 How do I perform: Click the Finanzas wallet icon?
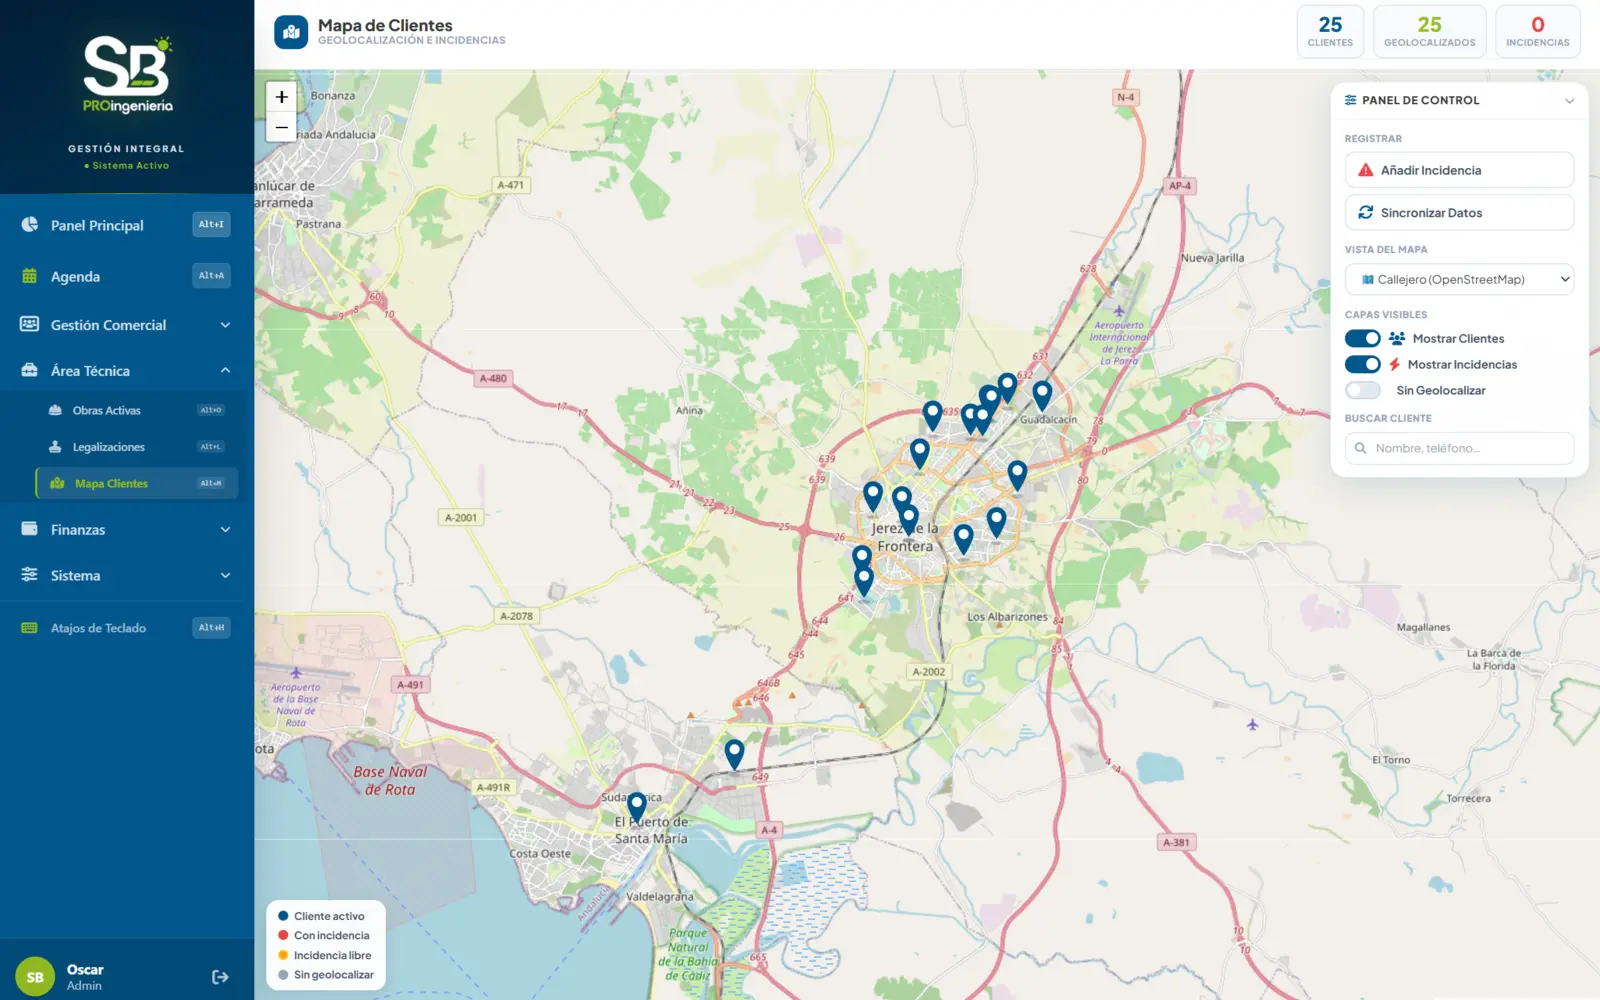(x=30, y=529)
